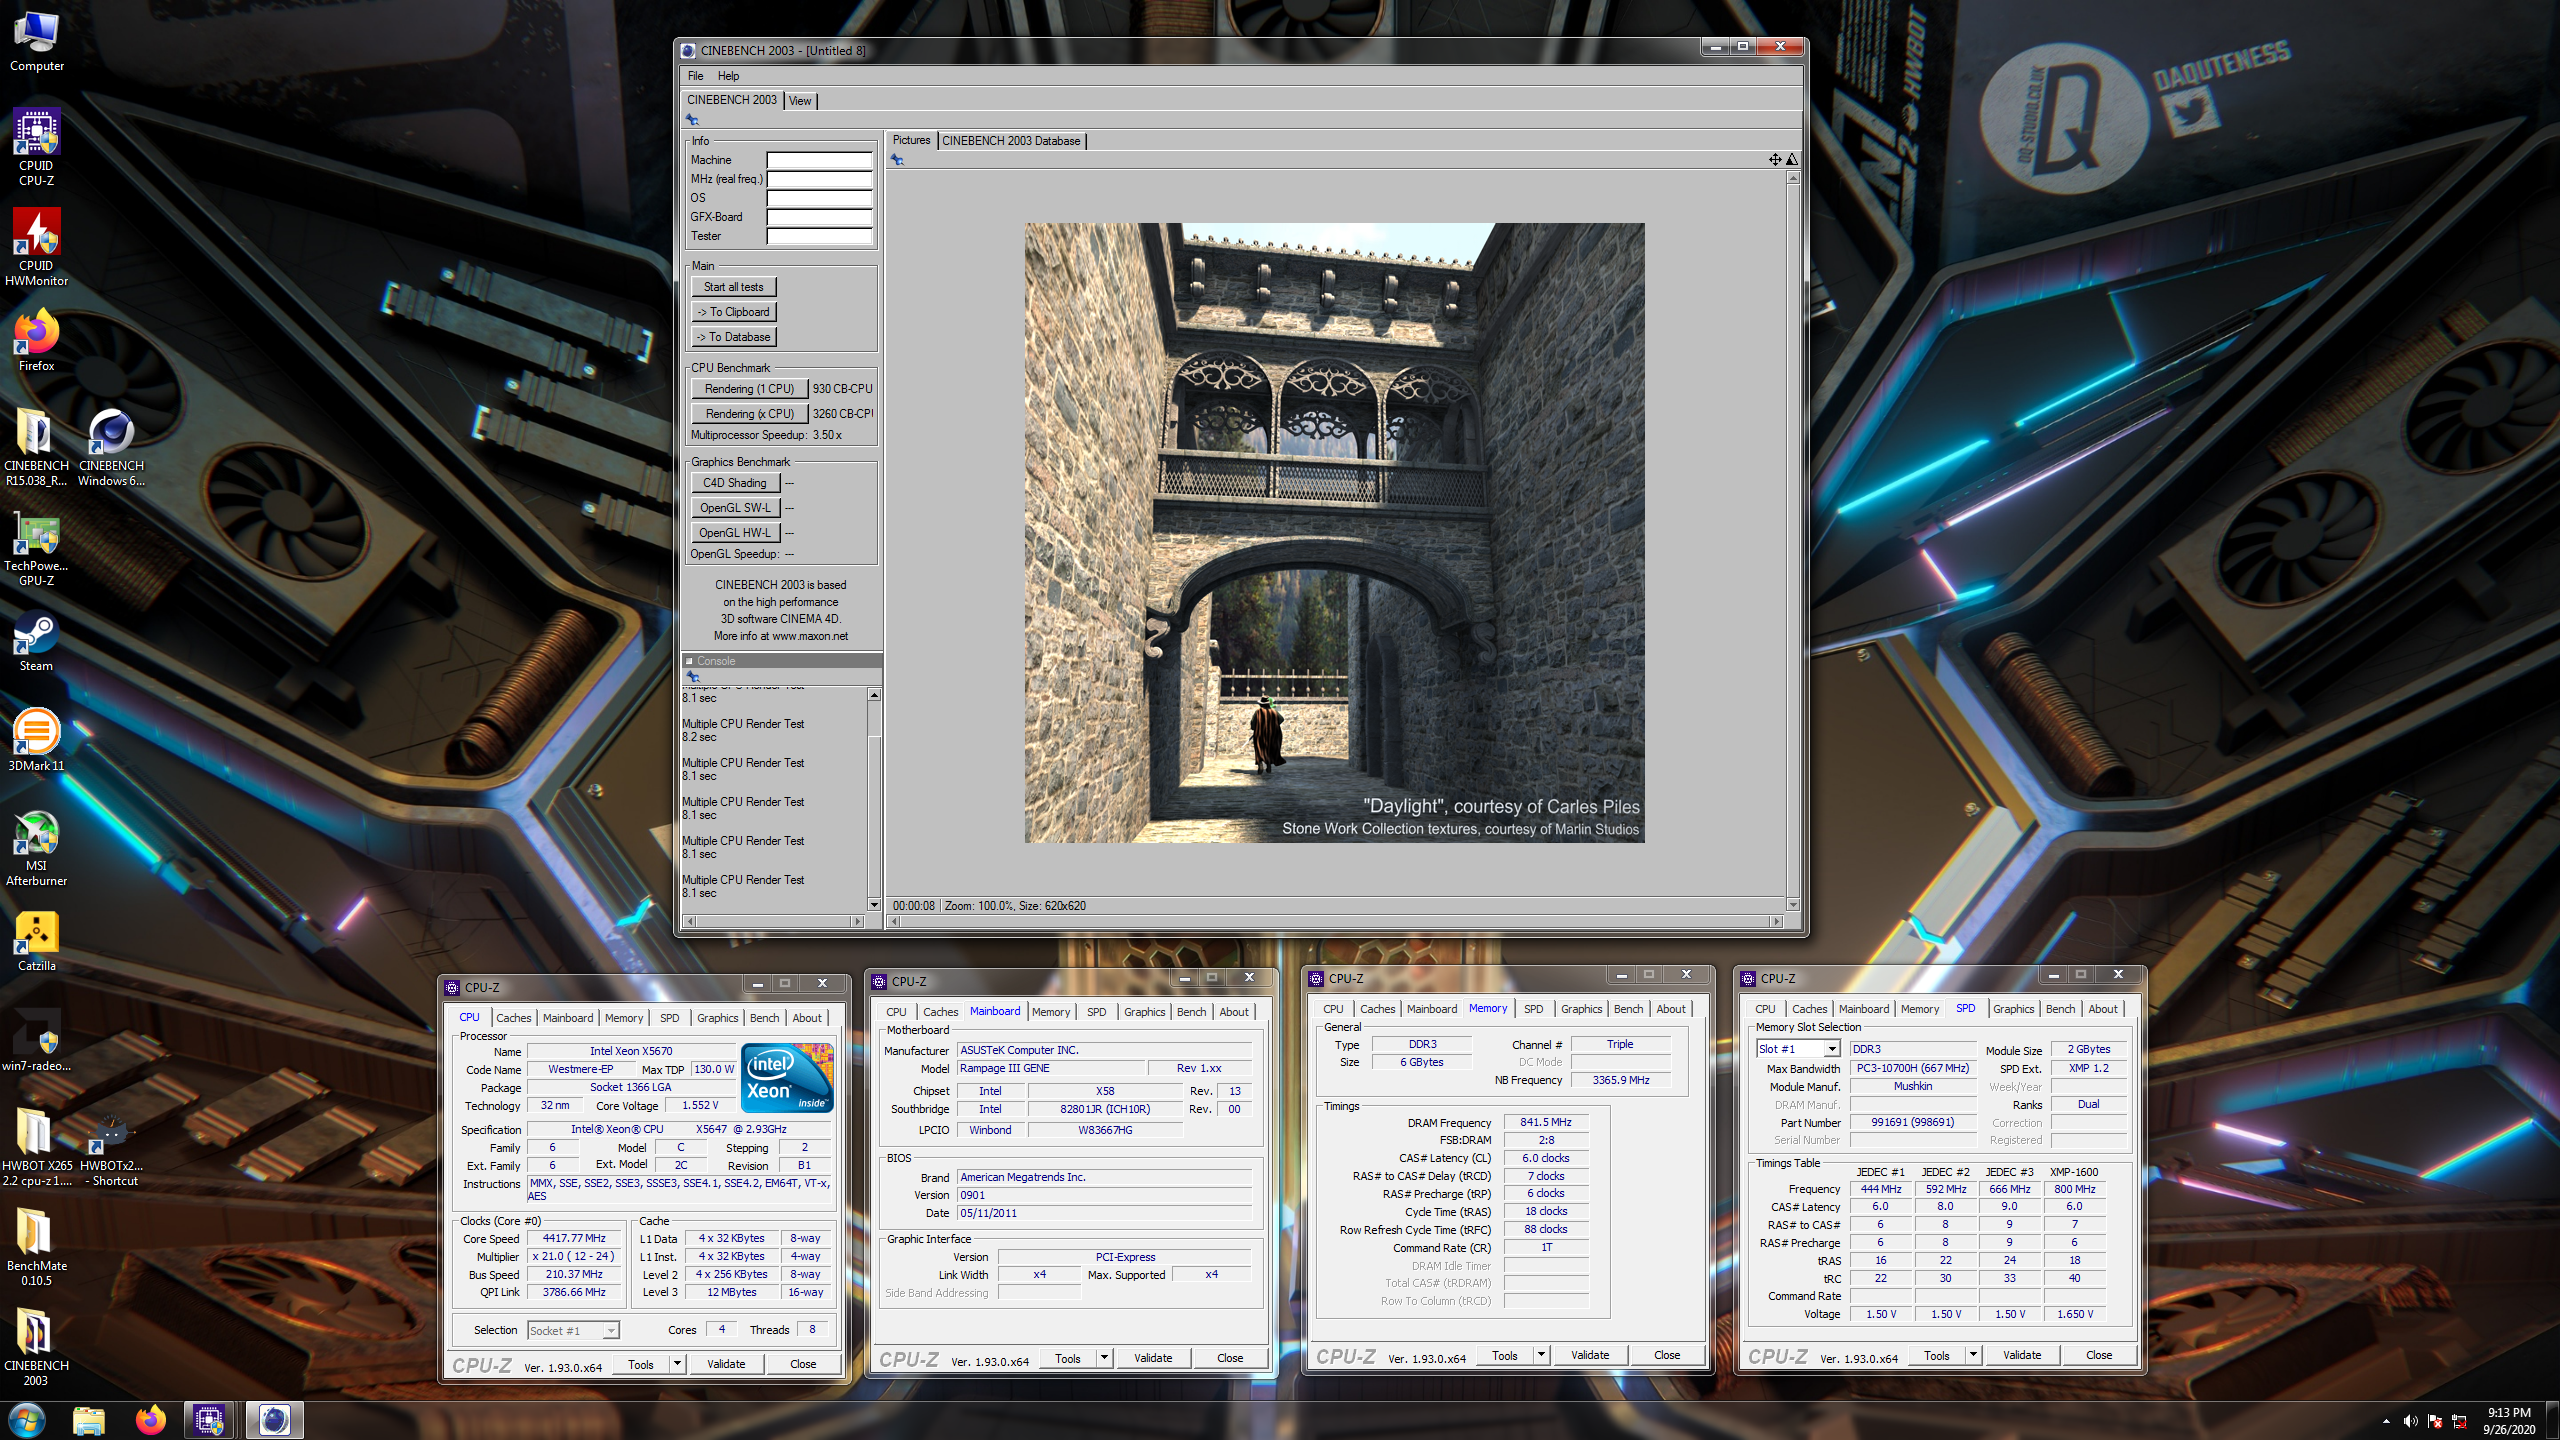
Task: Click the volume speaker tray icon
Action: pos(2410,1421)
